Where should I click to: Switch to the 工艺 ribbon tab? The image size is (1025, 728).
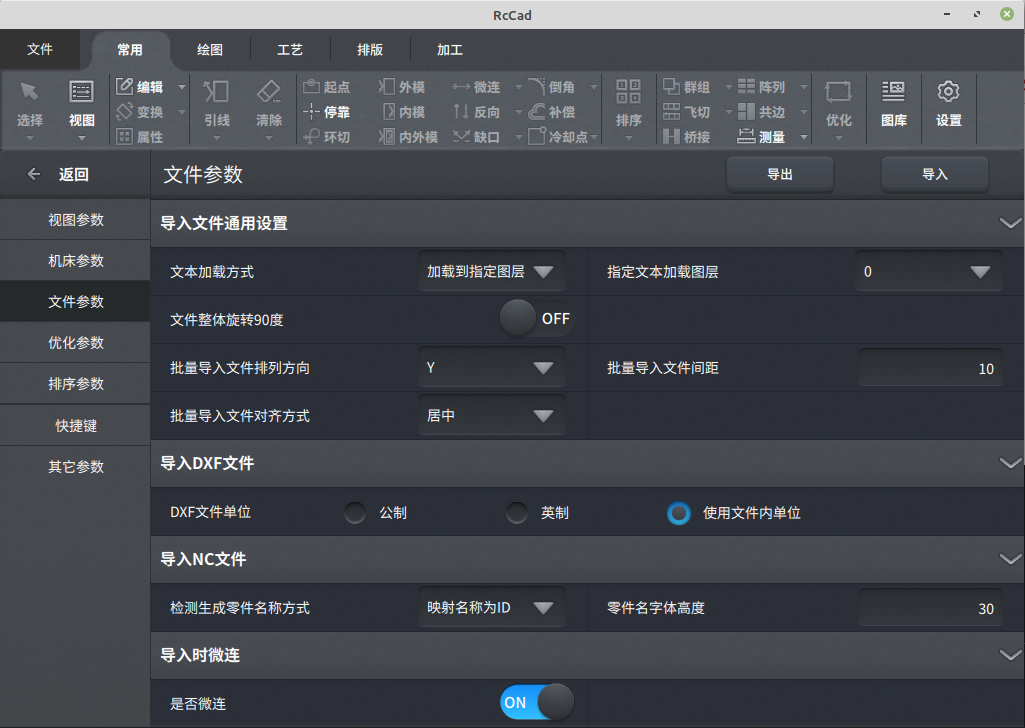click(x=289, y=49)
